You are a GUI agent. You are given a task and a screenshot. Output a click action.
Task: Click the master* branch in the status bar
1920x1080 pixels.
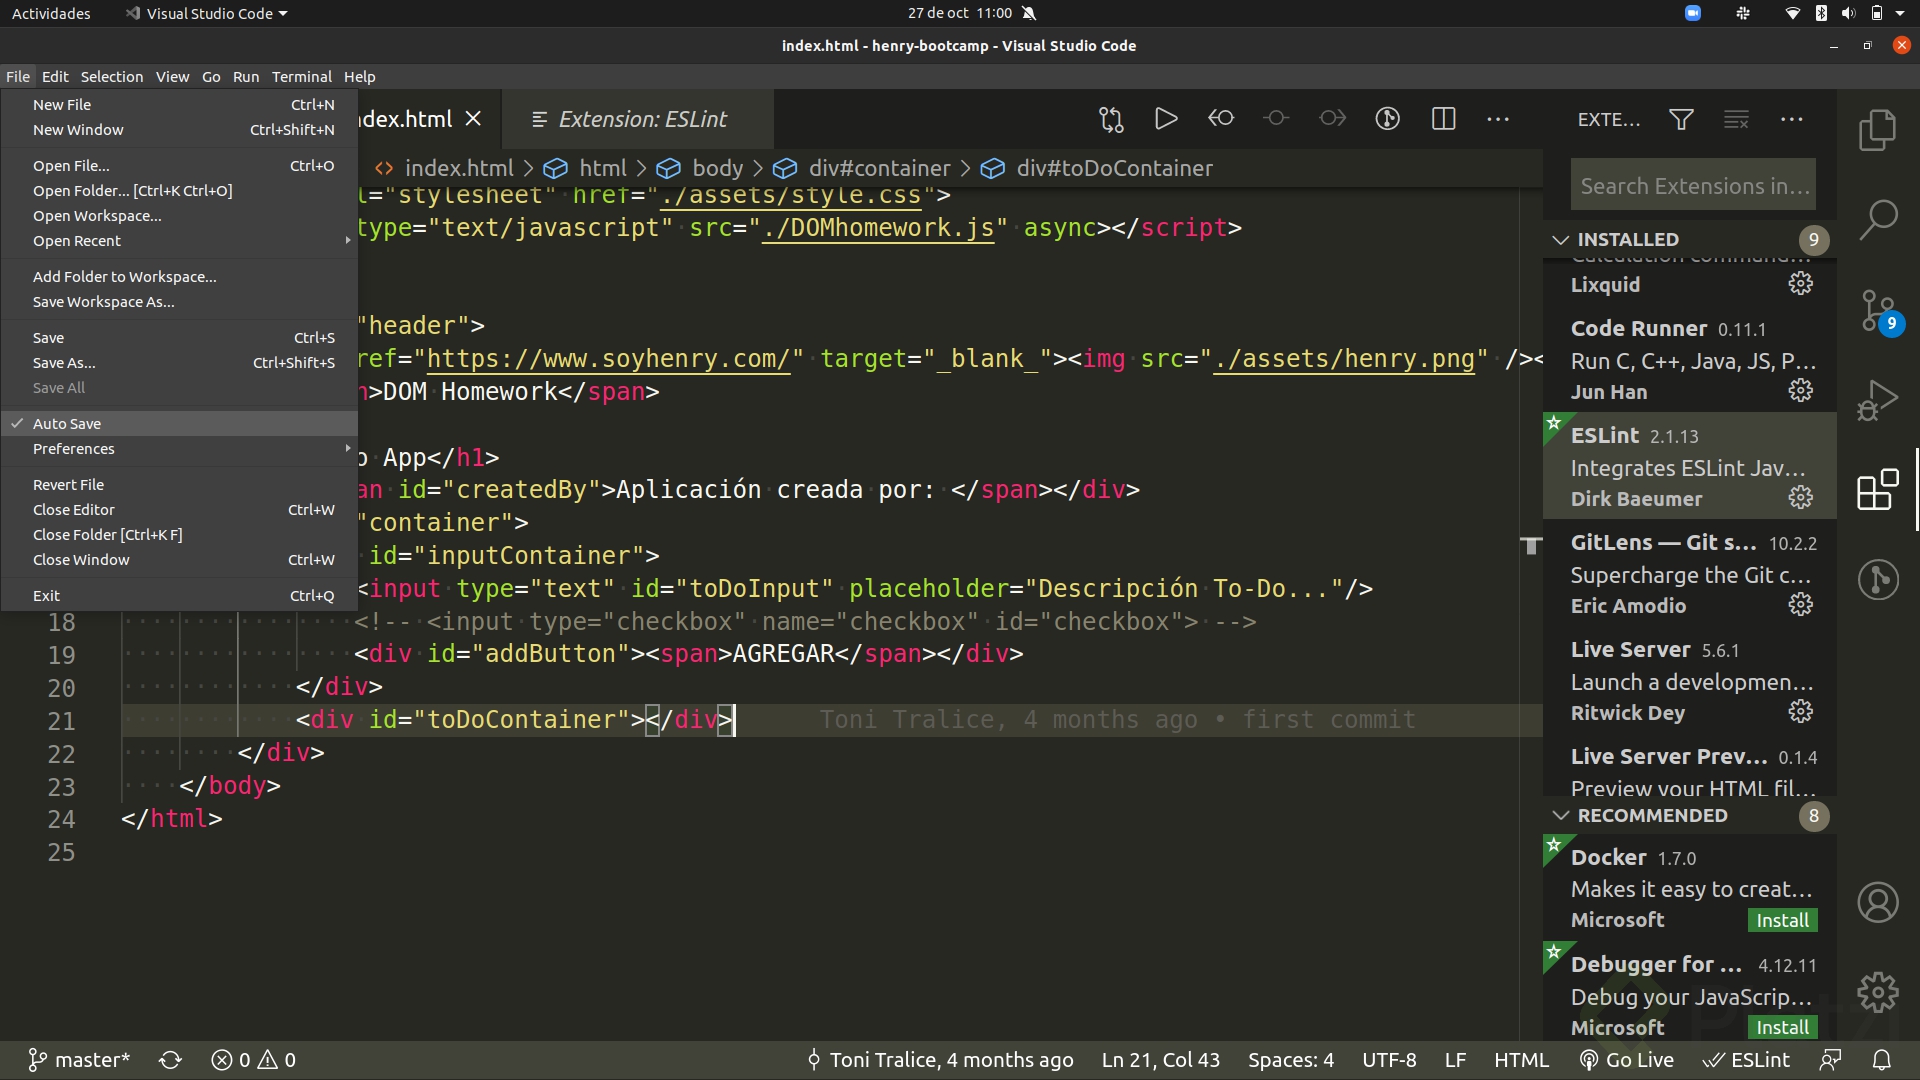(79, 1060)
